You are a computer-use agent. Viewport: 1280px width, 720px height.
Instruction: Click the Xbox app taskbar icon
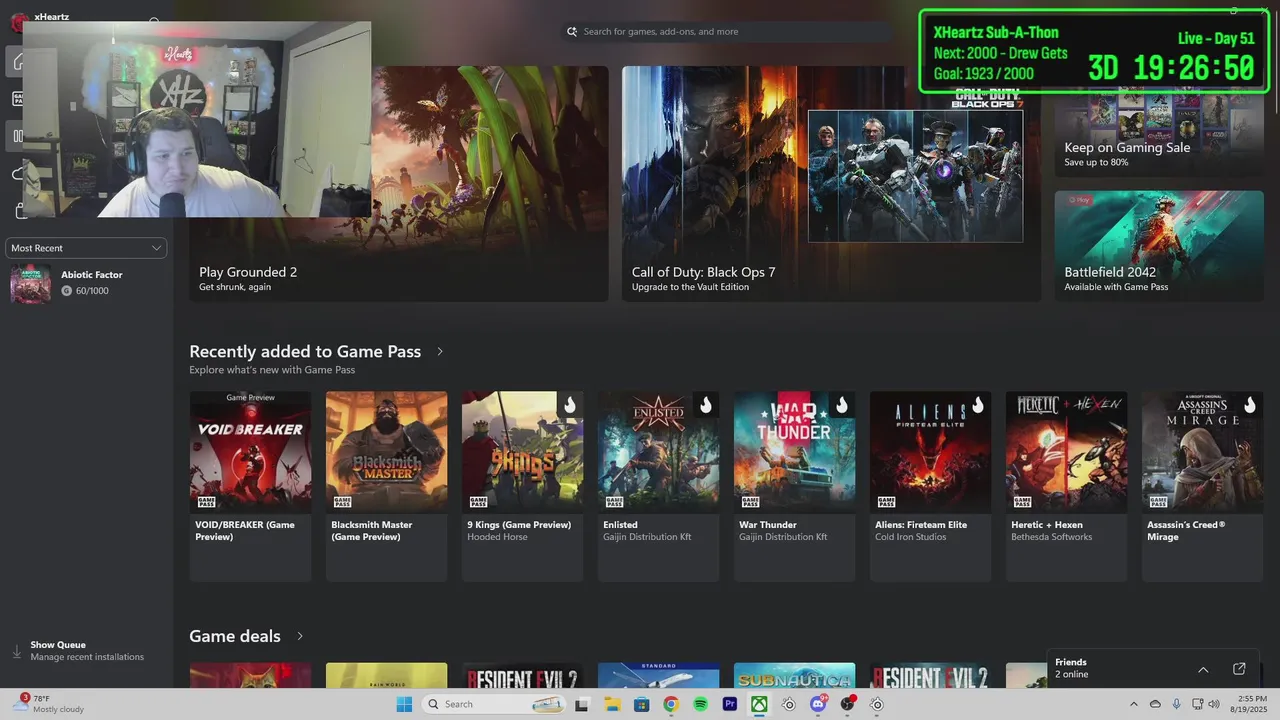pos(760,704)
